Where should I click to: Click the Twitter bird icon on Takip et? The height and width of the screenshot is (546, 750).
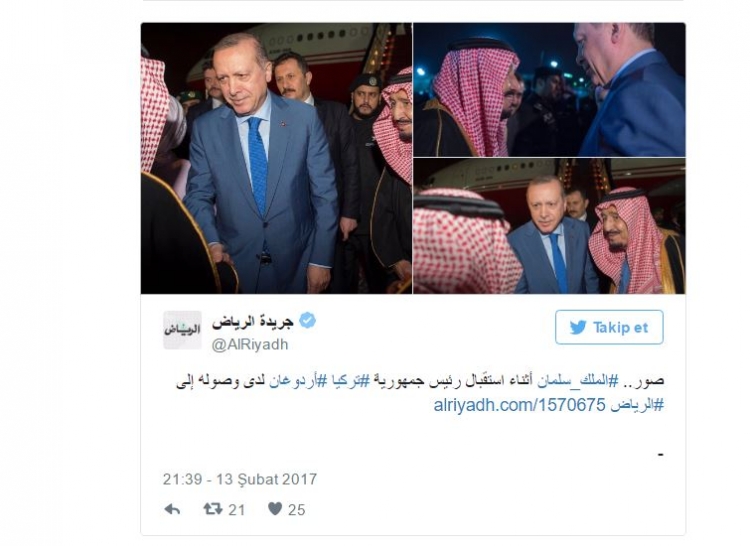pyautogui.click(x=578, y=328)
